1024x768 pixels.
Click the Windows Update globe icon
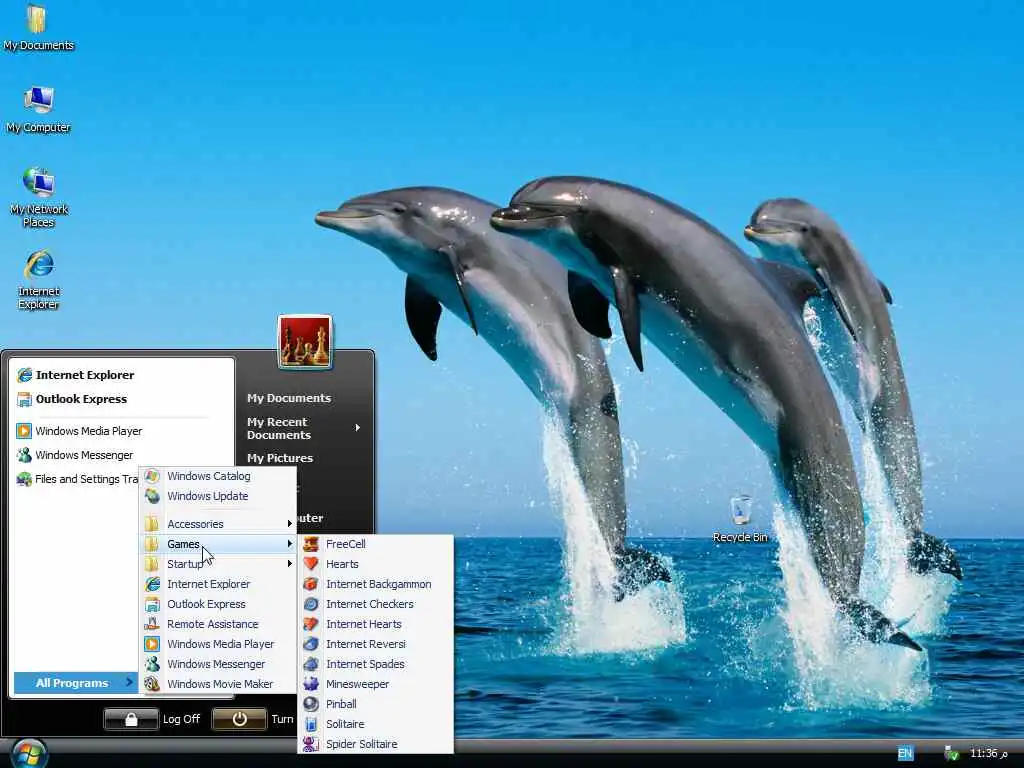[x=152, y=496]
